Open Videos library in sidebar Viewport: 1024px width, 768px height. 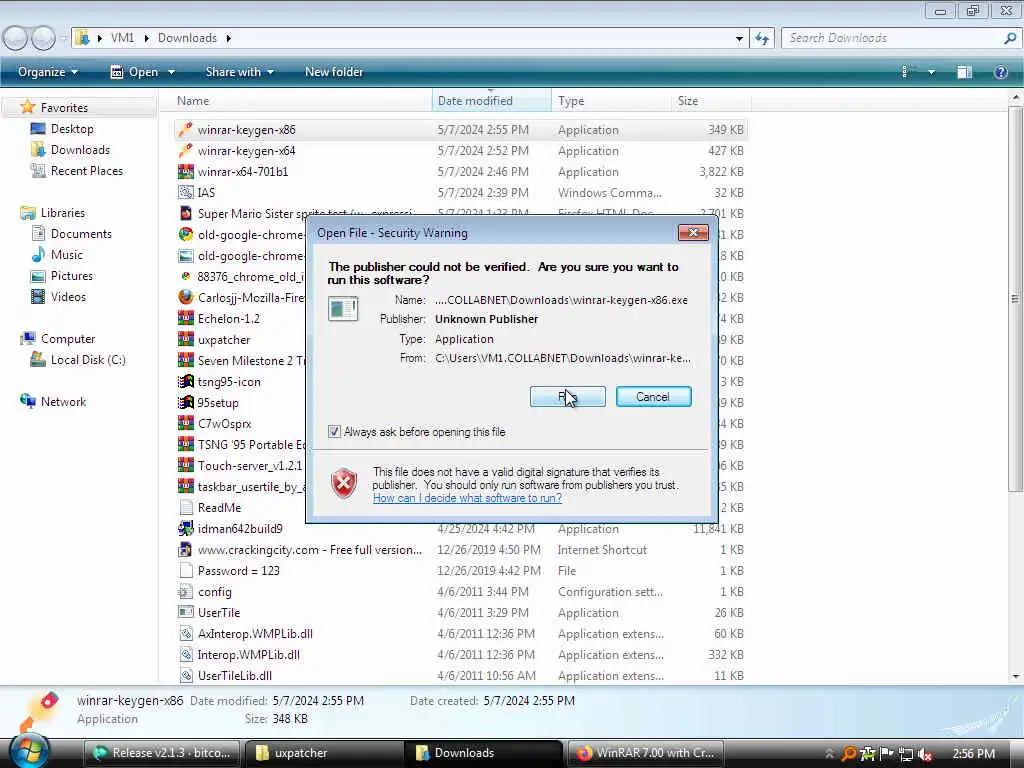[59, 296]
